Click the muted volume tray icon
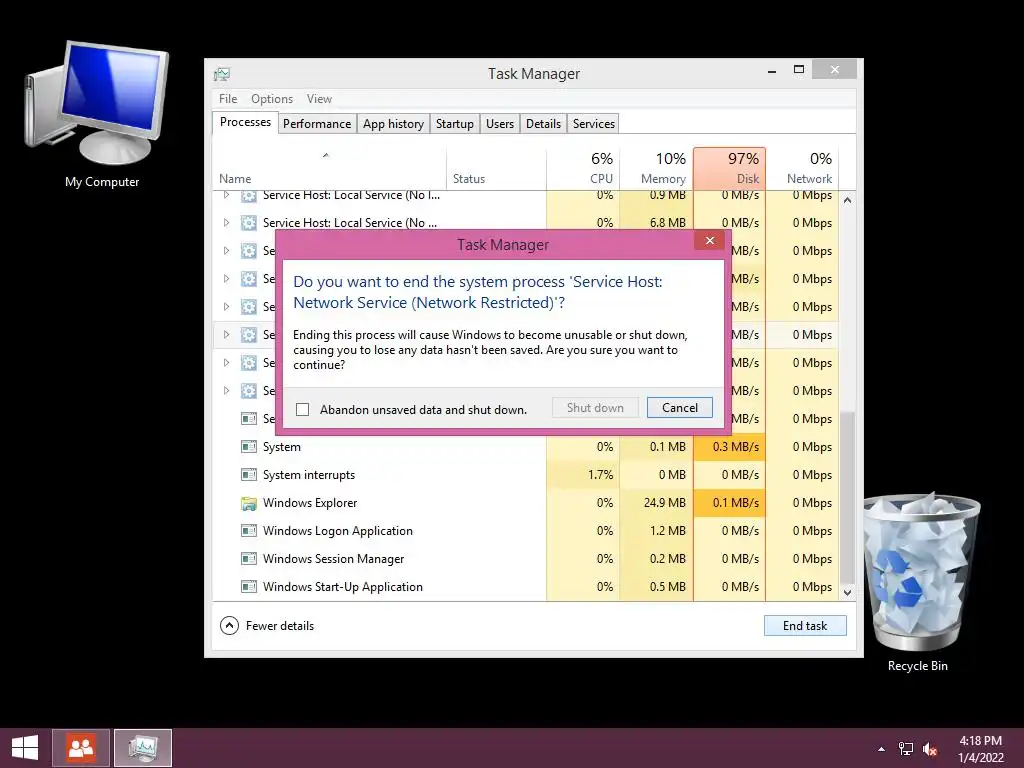Image resolution: width=1024 pixels, height=768 pixels. pos(930,749)
